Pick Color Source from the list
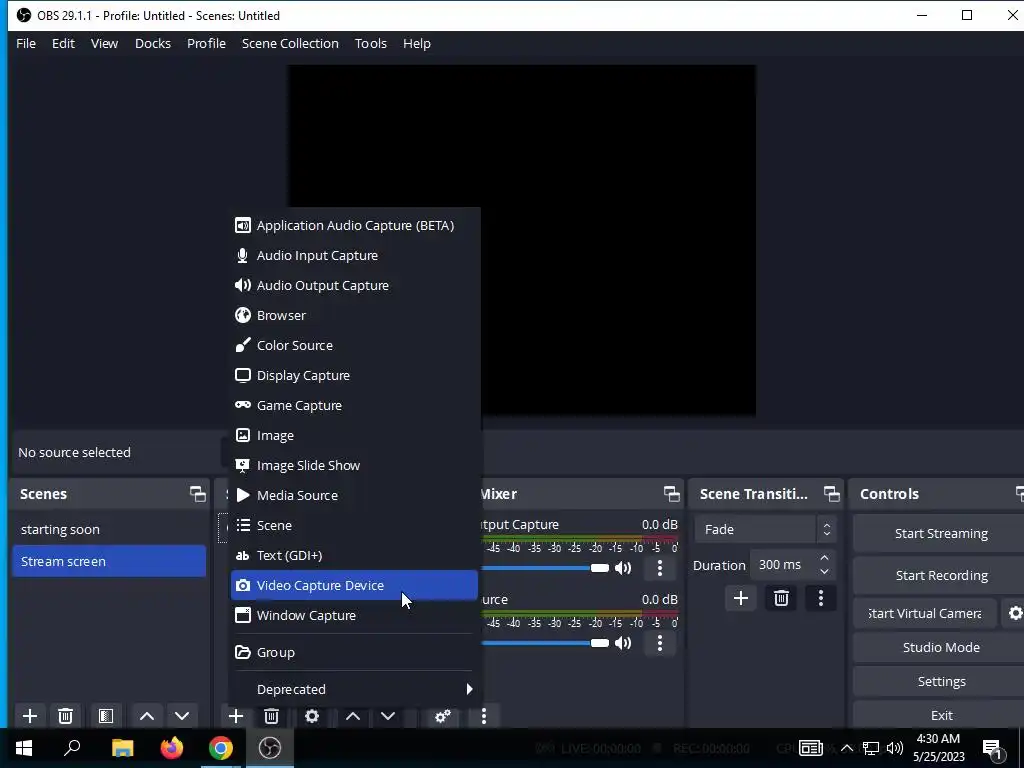Image resolution: width=1024 pixels, height=768 pixels. (x=354, y=345)
